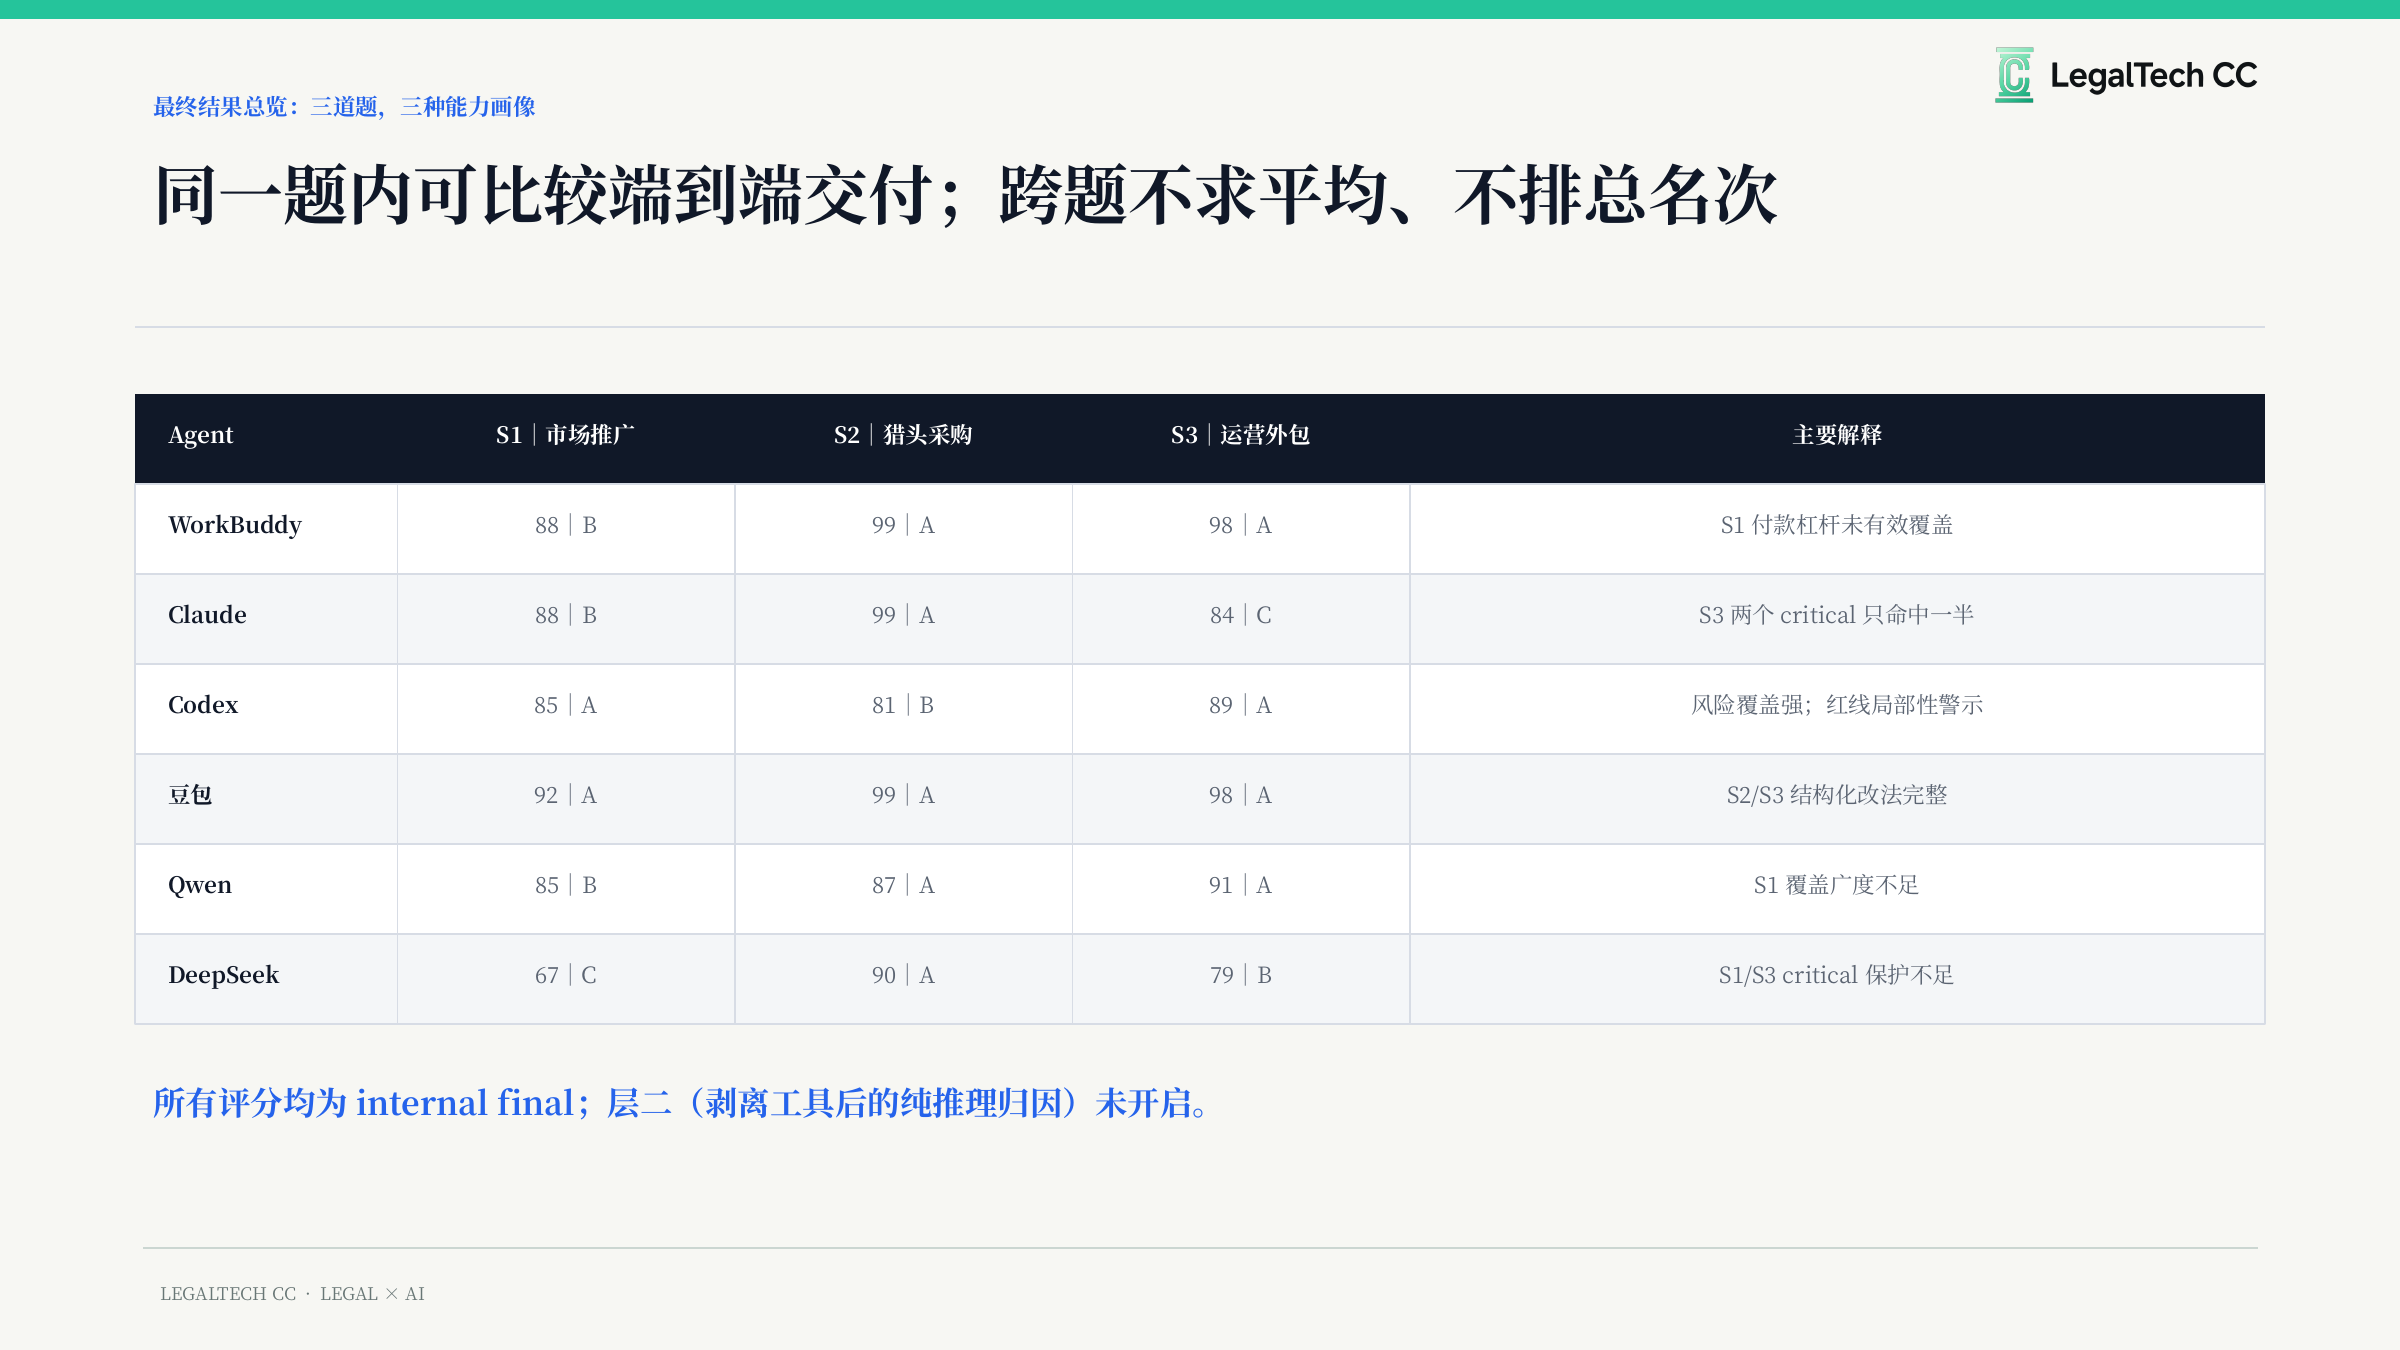The image size is (2400, 1350).
Task: Click the S2 猎头采购 column header
Action: (x=903, y=435)
